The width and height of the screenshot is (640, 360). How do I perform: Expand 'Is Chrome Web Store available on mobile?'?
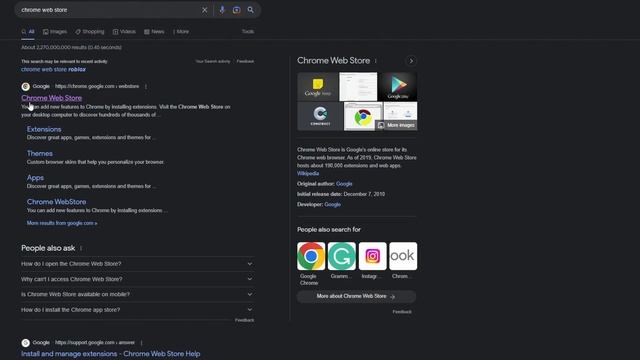point(137,294)
